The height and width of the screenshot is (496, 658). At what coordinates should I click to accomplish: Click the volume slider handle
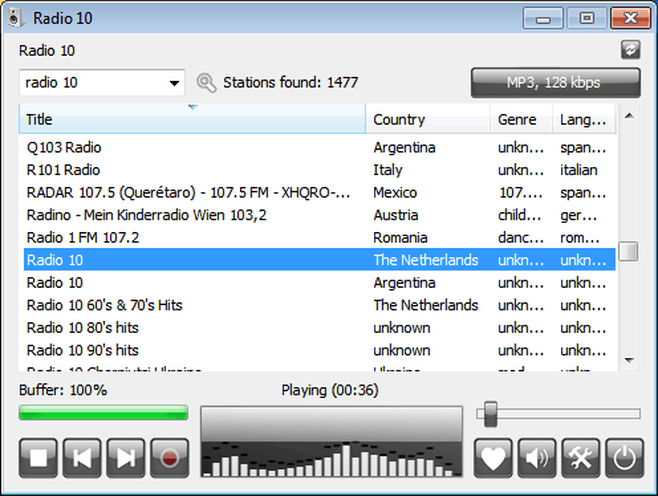pyautogui.click(x=490, y=414)
